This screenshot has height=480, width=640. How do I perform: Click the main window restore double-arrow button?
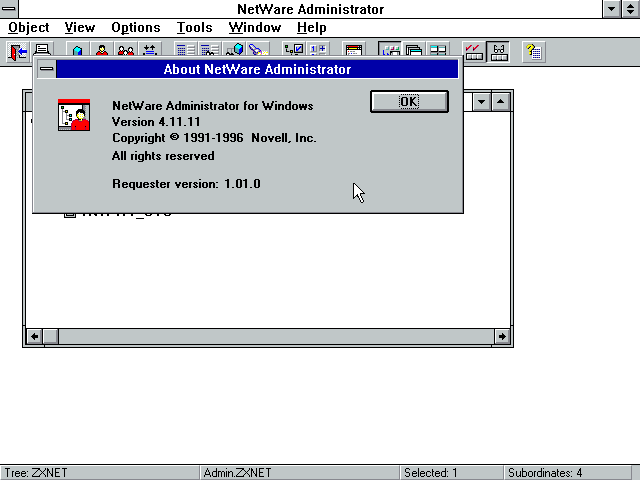click(x=631, y=9)
